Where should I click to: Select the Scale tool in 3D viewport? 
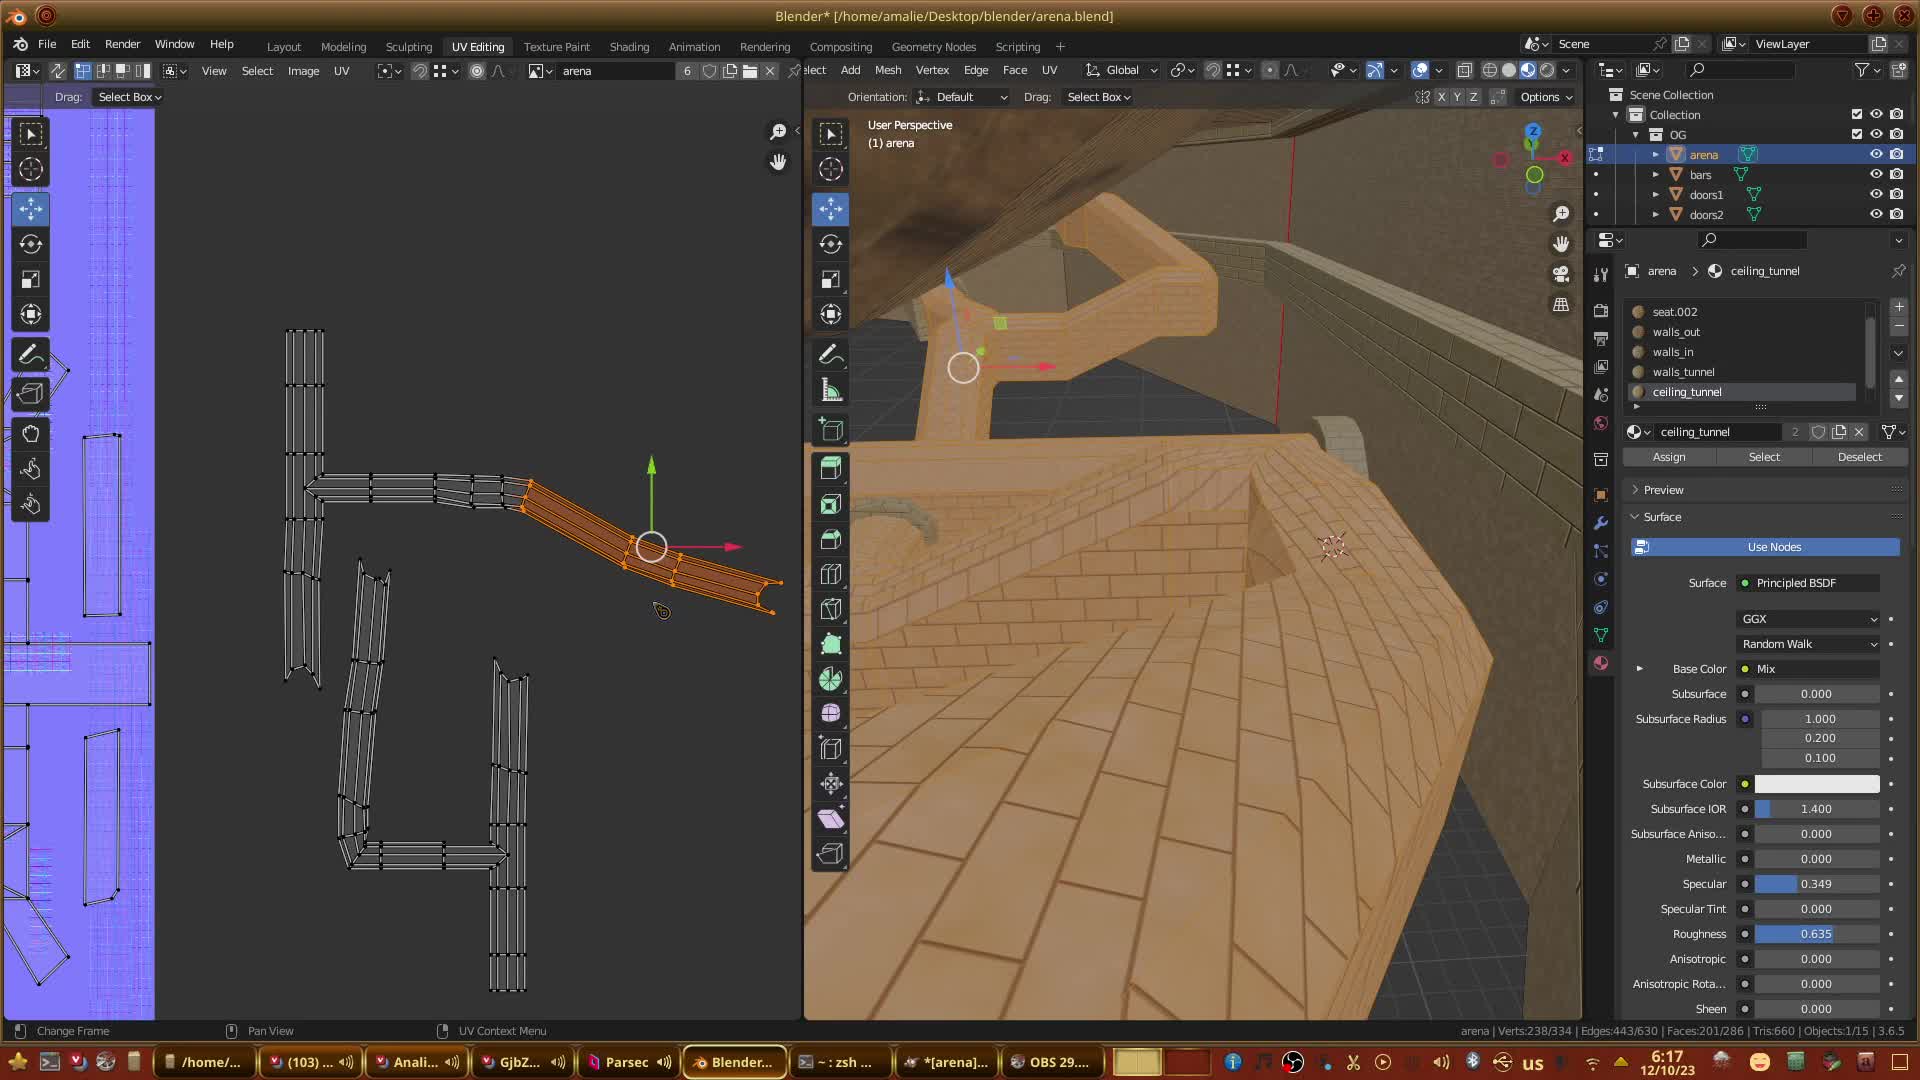click(830, 279)
